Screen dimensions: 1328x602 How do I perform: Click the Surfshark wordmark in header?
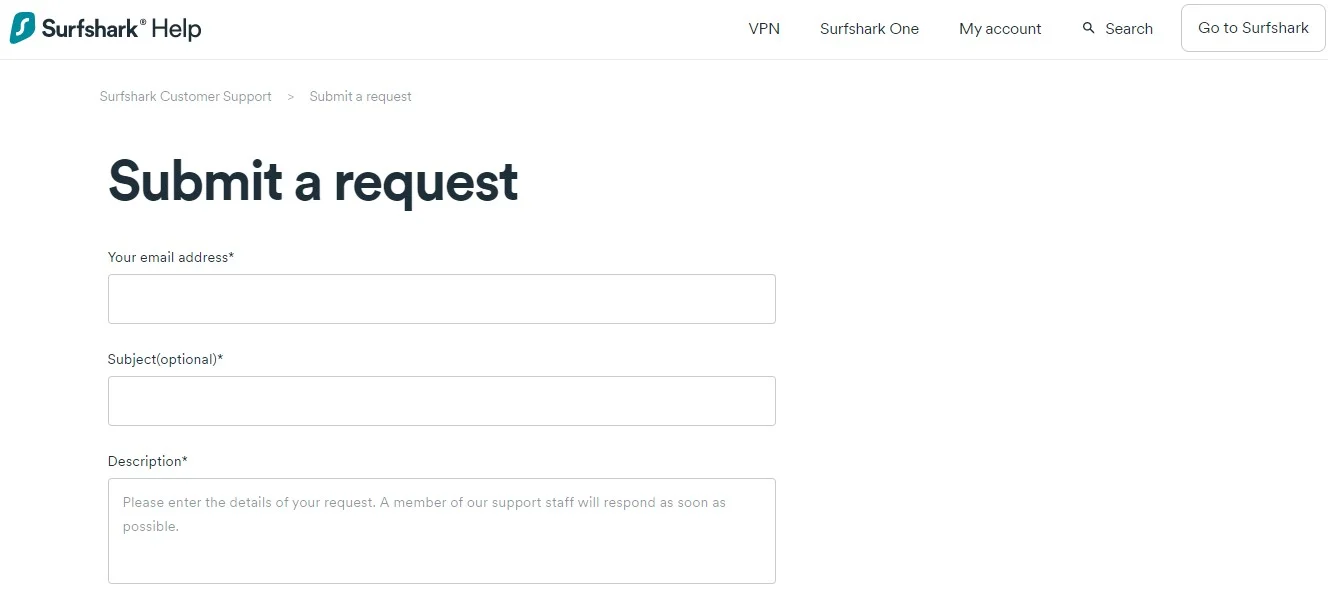pos(94,28)
